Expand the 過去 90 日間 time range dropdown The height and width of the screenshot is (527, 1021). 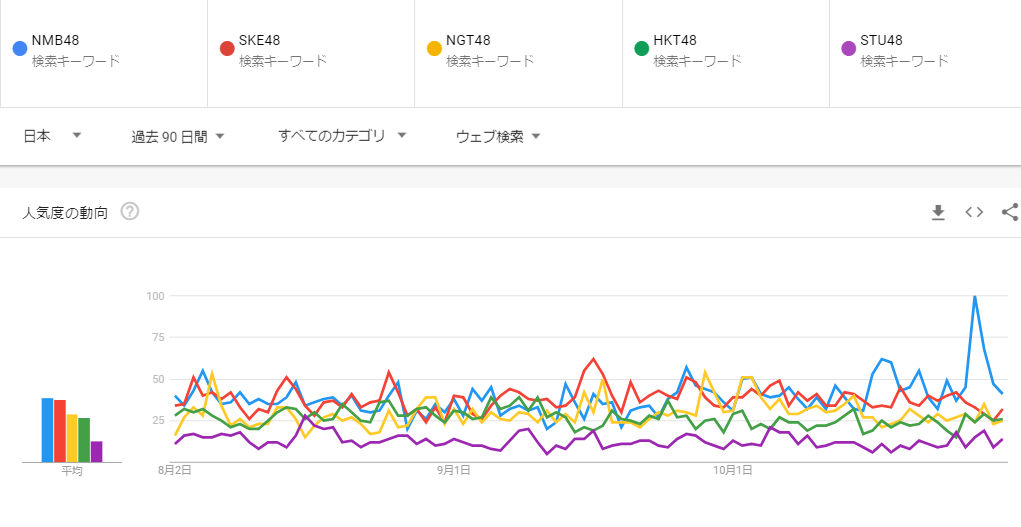tap(178, 136)
